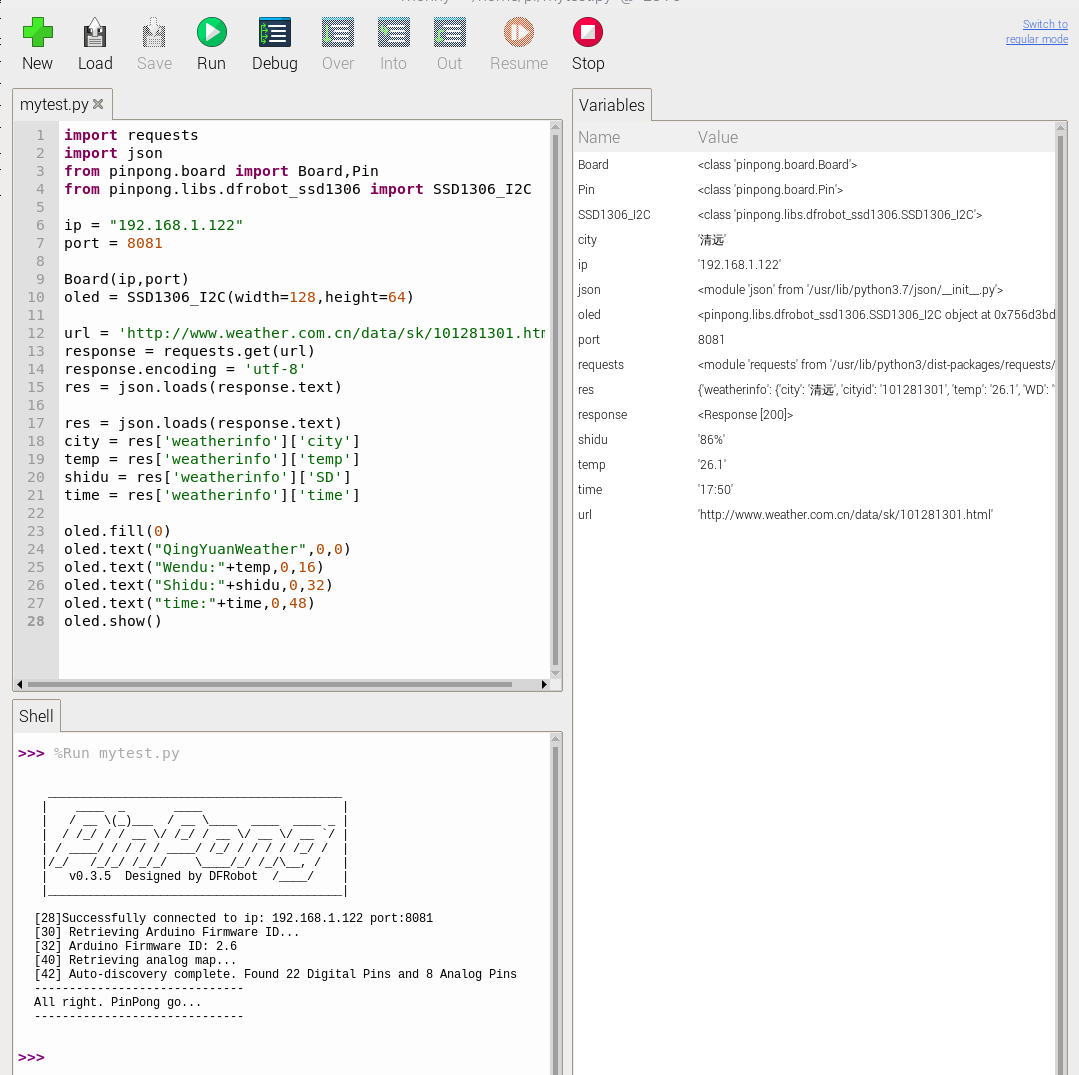Screen dimensions: 1079x1075
Task: Click 'oled.fill(0)' code line
Action: click(x=117, y=531)
